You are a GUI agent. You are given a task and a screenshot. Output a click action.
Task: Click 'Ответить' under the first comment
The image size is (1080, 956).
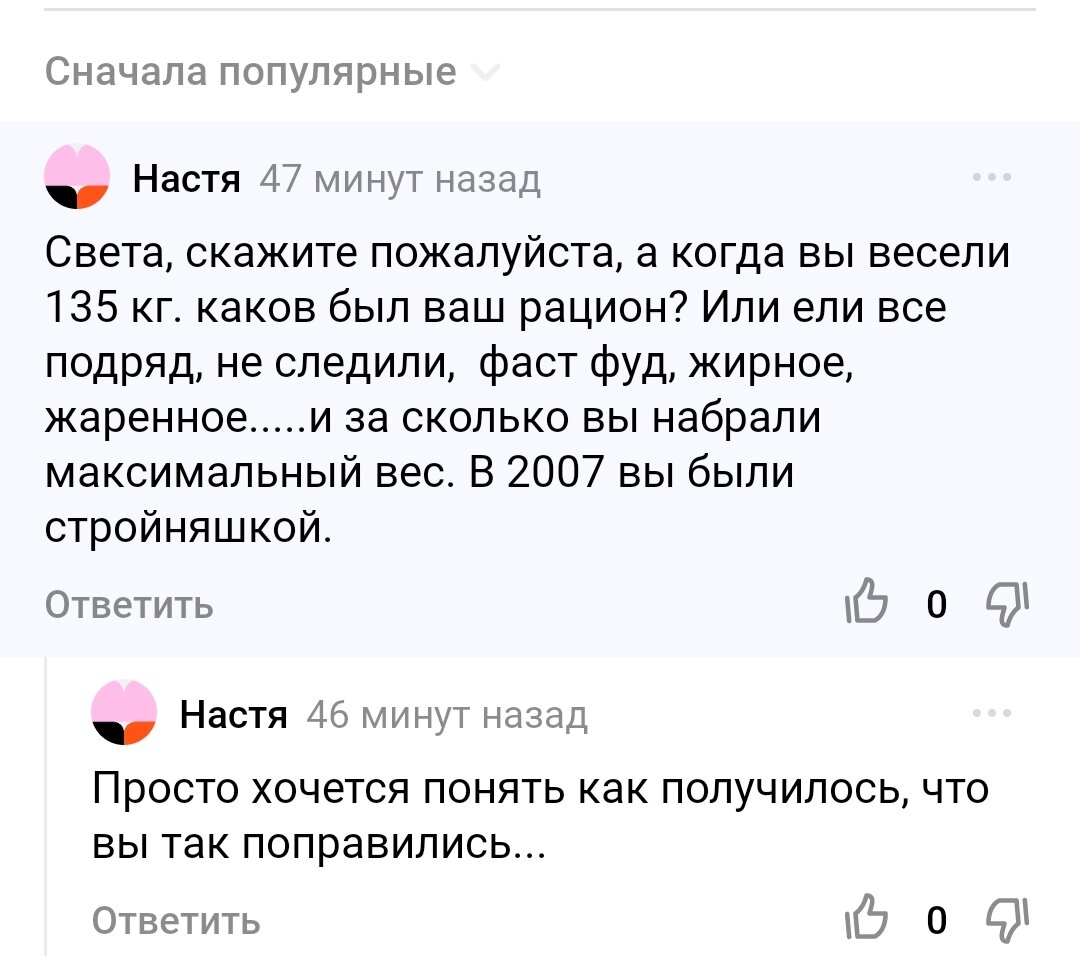coord(129,605)
